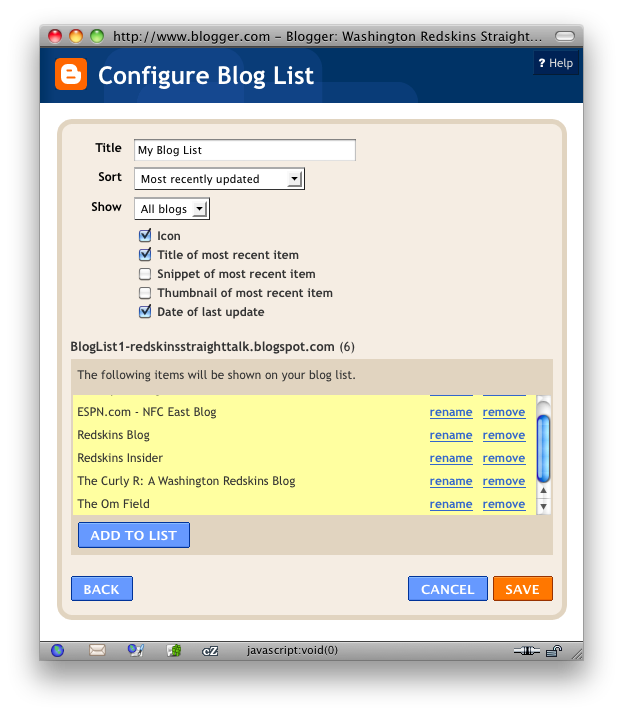Select 'Redskins Insider' list row text

coord(120,458)
